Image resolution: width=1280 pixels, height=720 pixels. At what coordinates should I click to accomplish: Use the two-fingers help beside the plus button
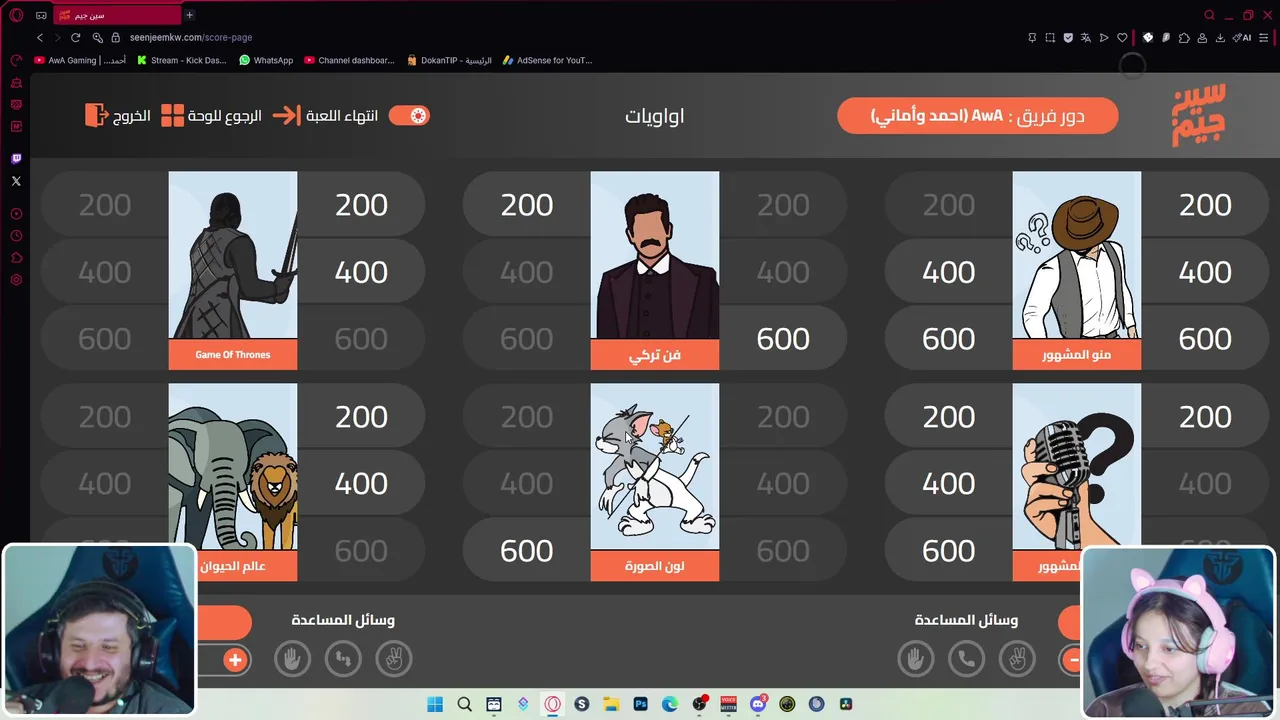394,659
